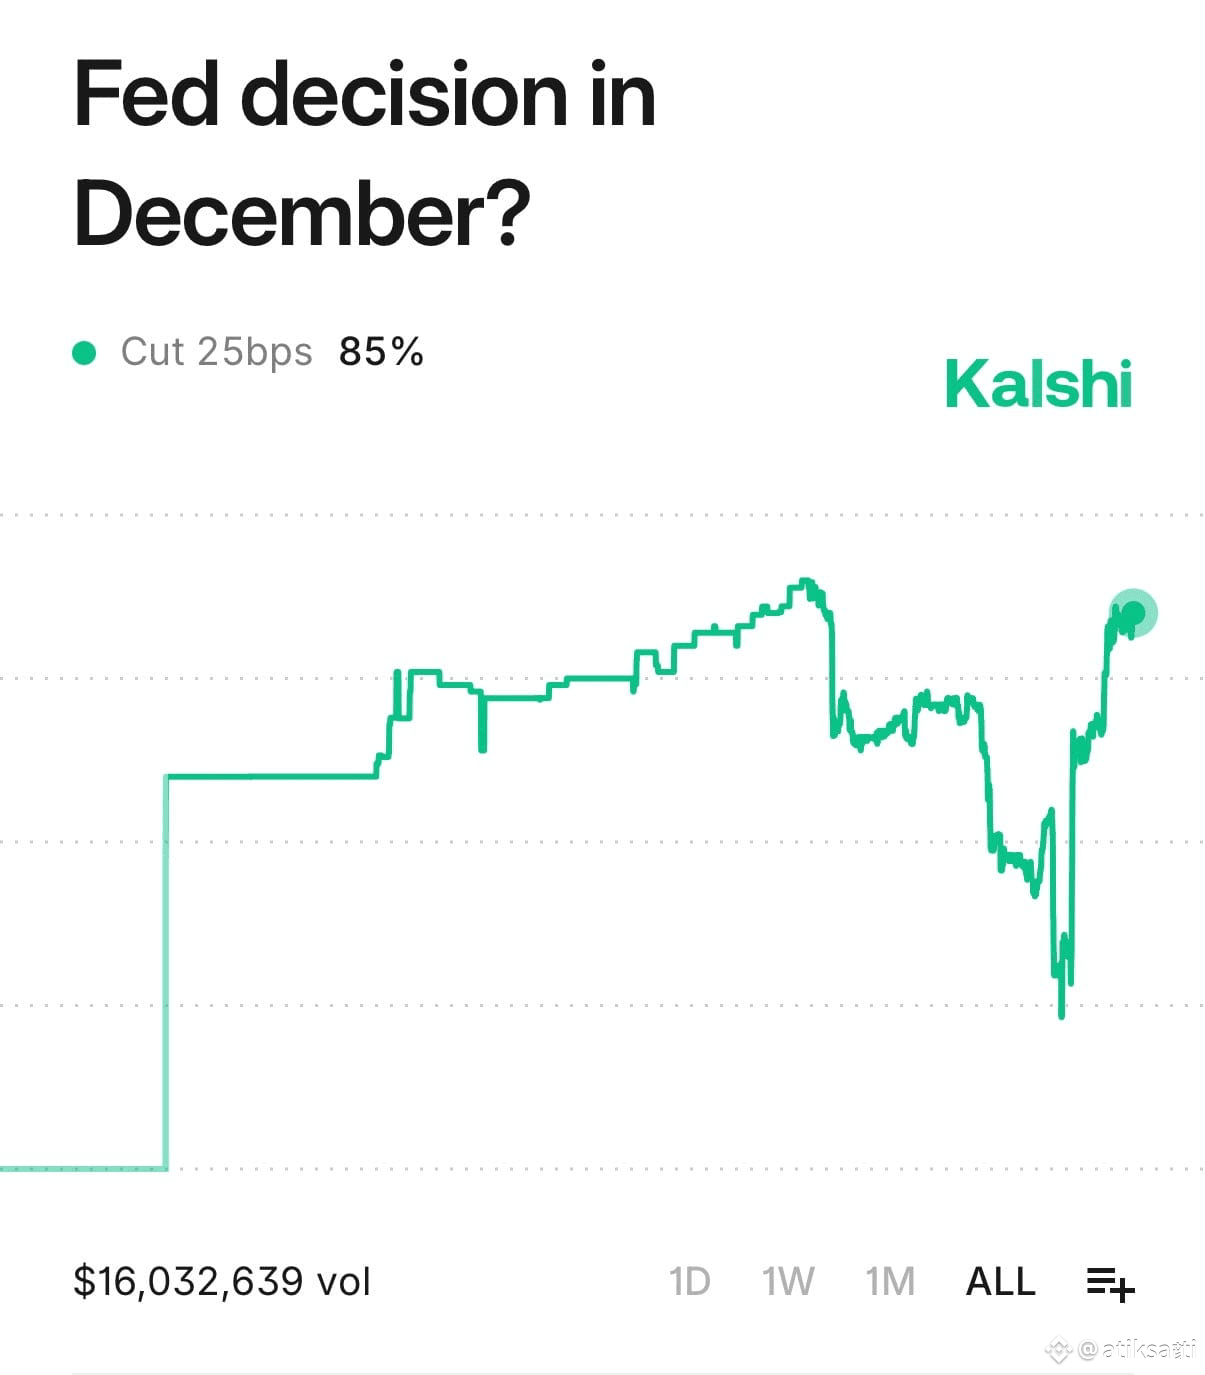The width and height of the screenshot is (1205, 1375).
Task: Click the chart's lowest dip point
Action: click(x=1061, y=1013)
